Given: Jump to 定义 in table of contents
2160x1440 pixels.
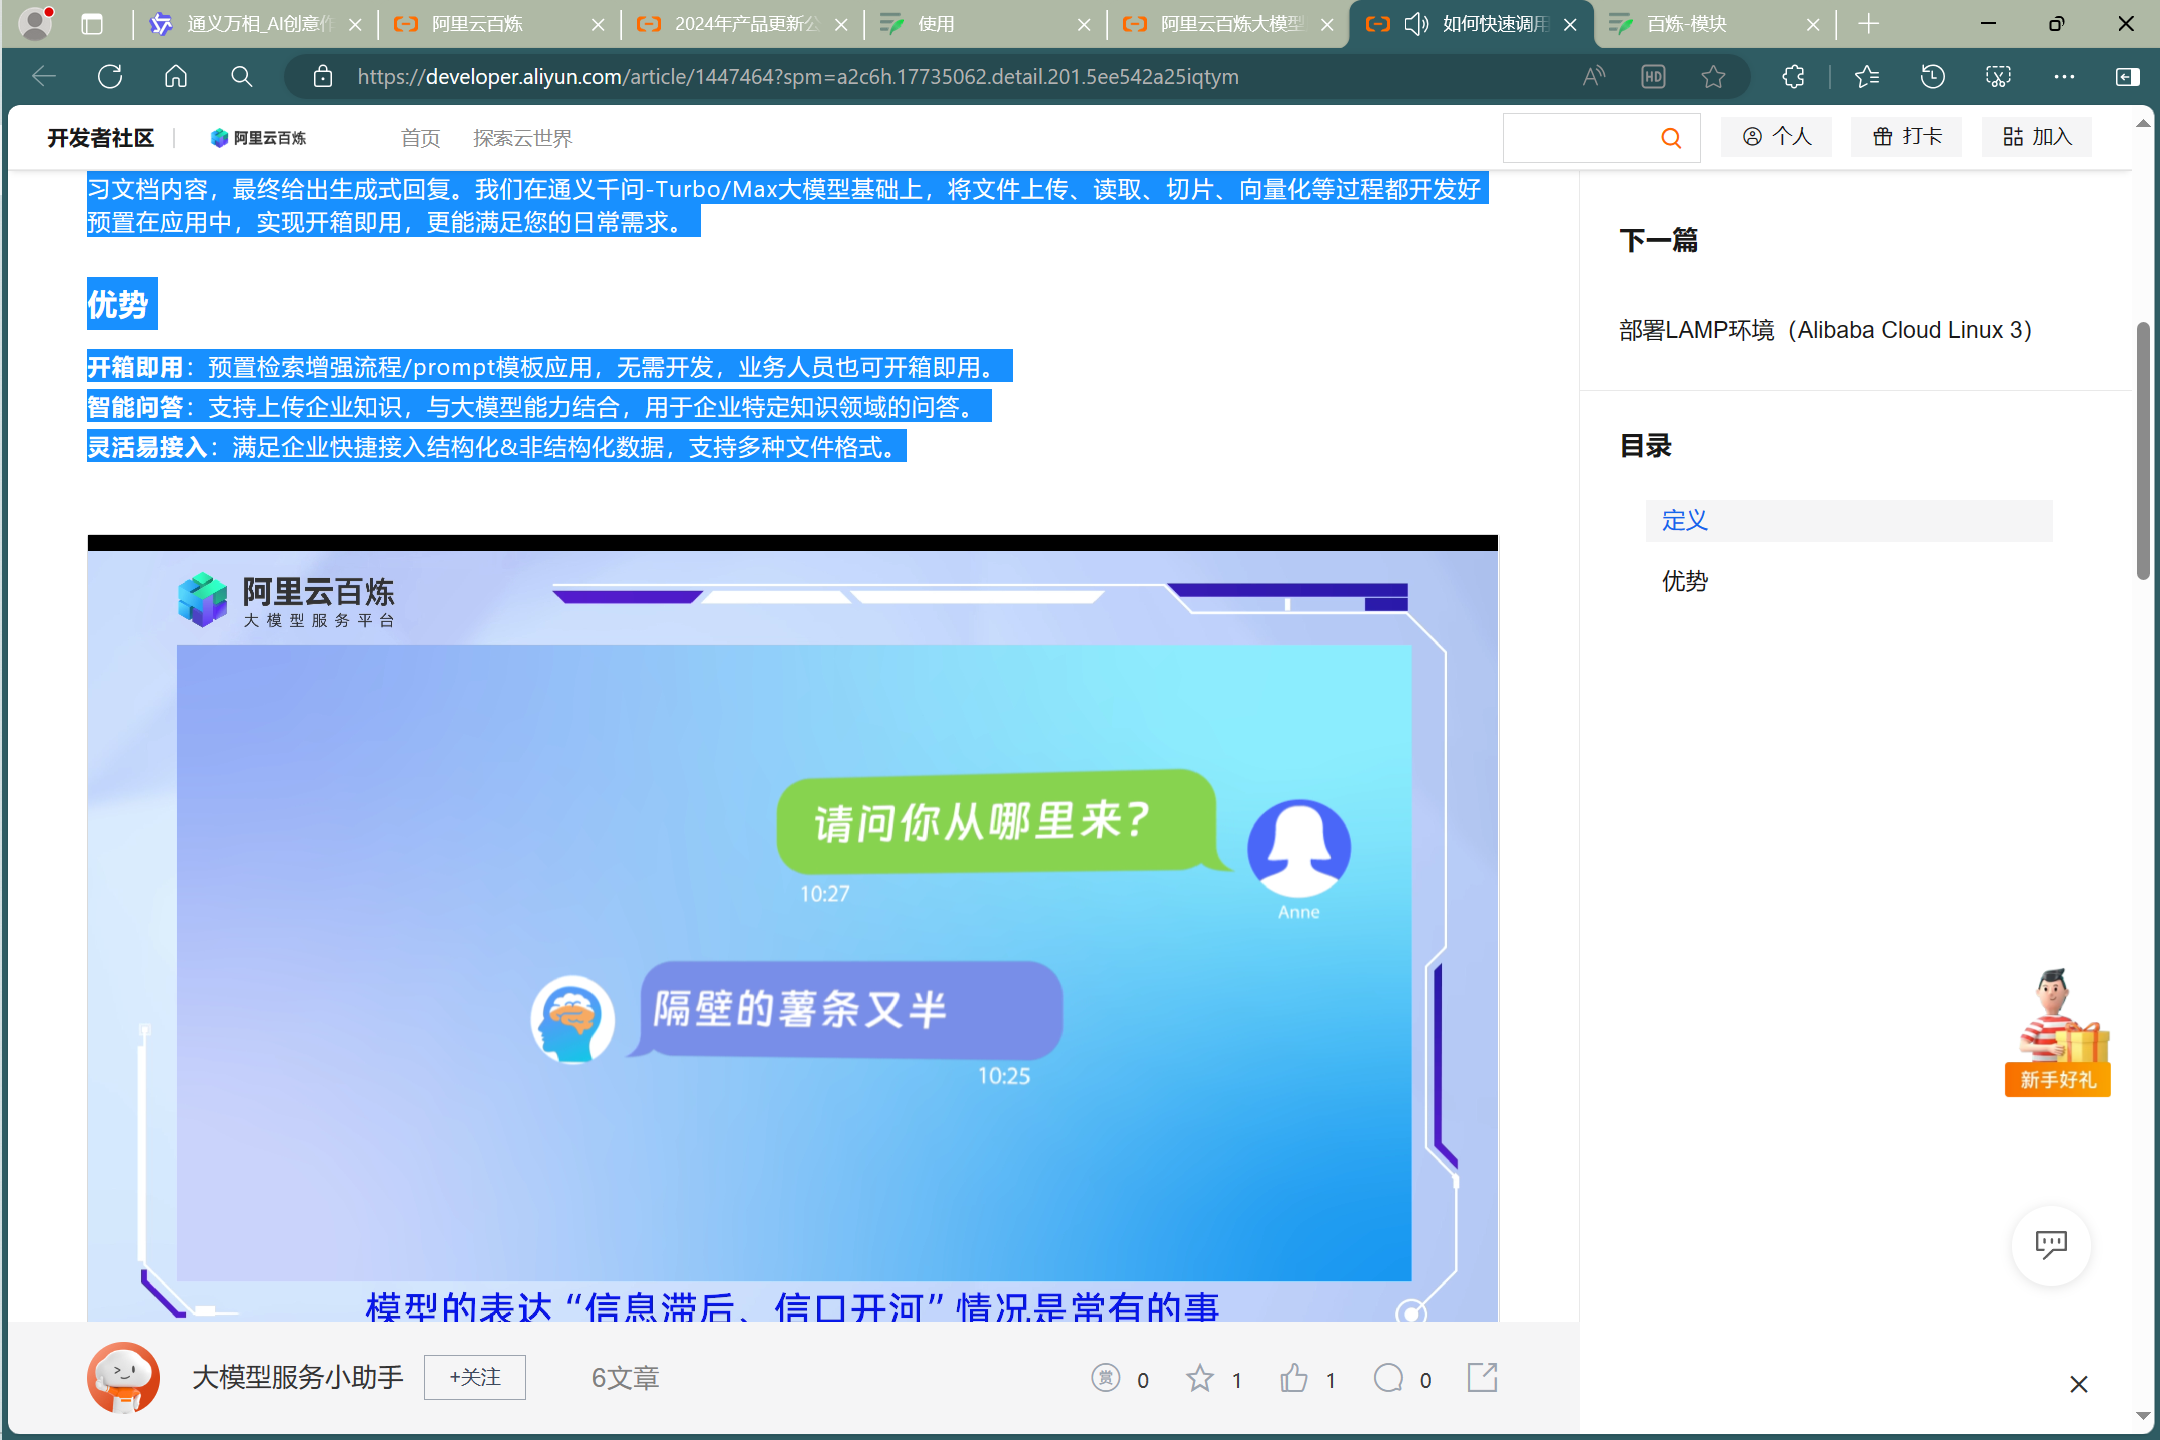Looking at the screenshot, I should [1849, 521].
